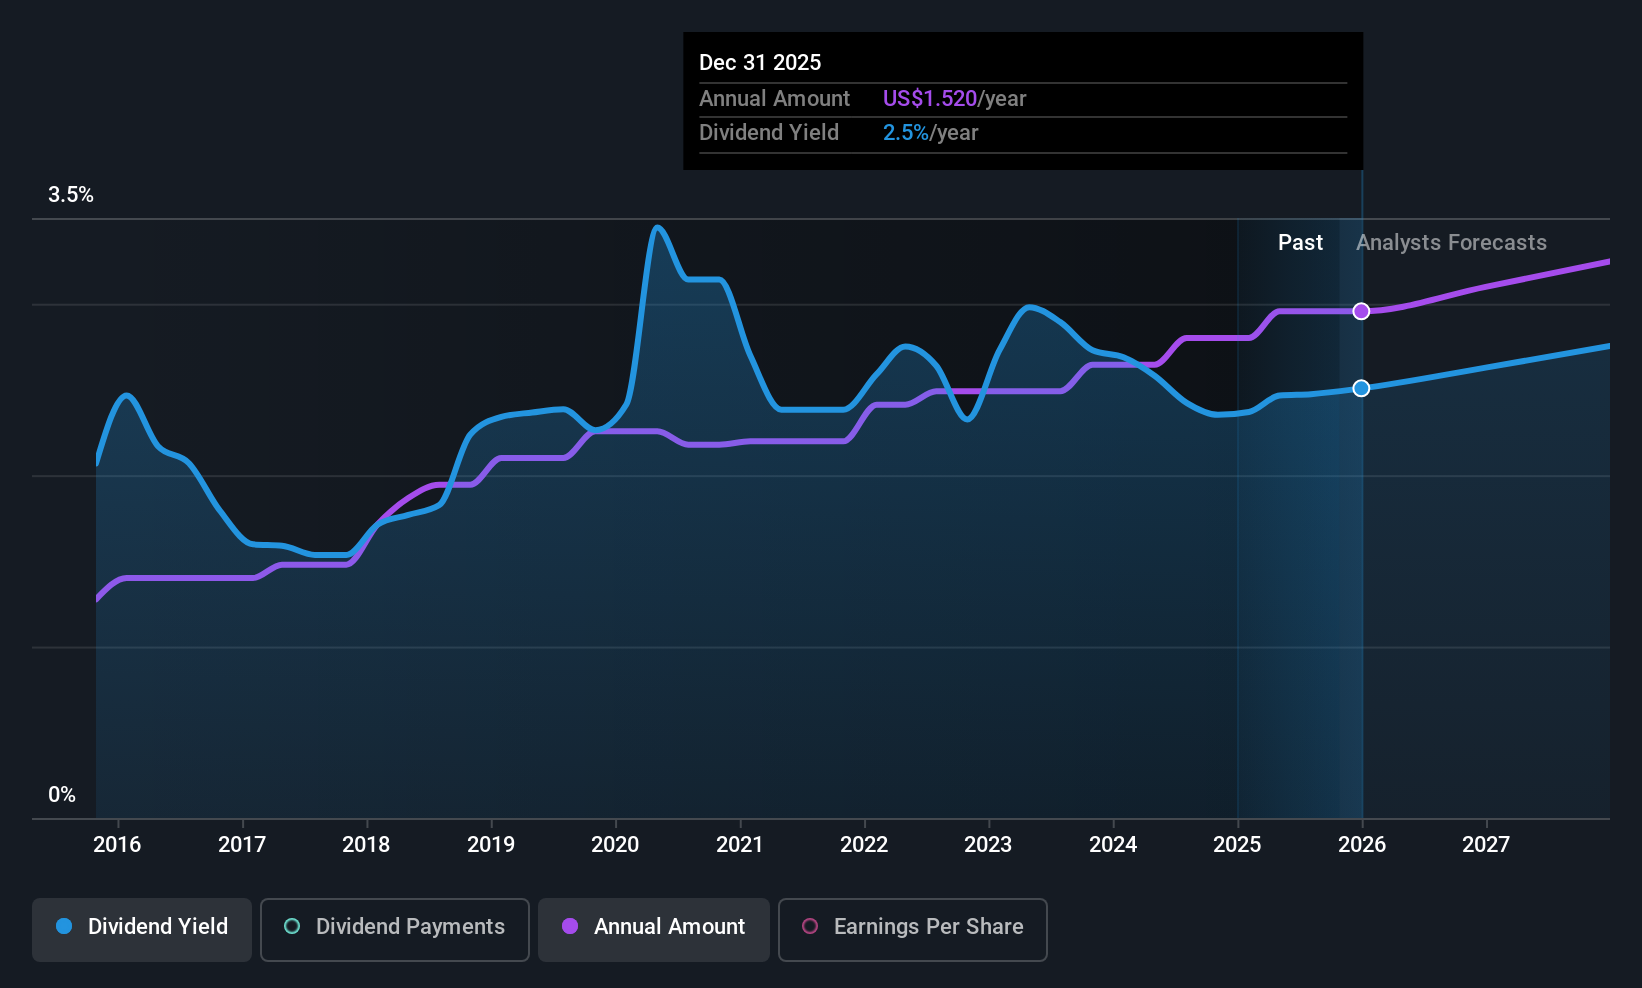
Task: Enable the Earnings Per Share series
Action: click(x=912, y=928)
